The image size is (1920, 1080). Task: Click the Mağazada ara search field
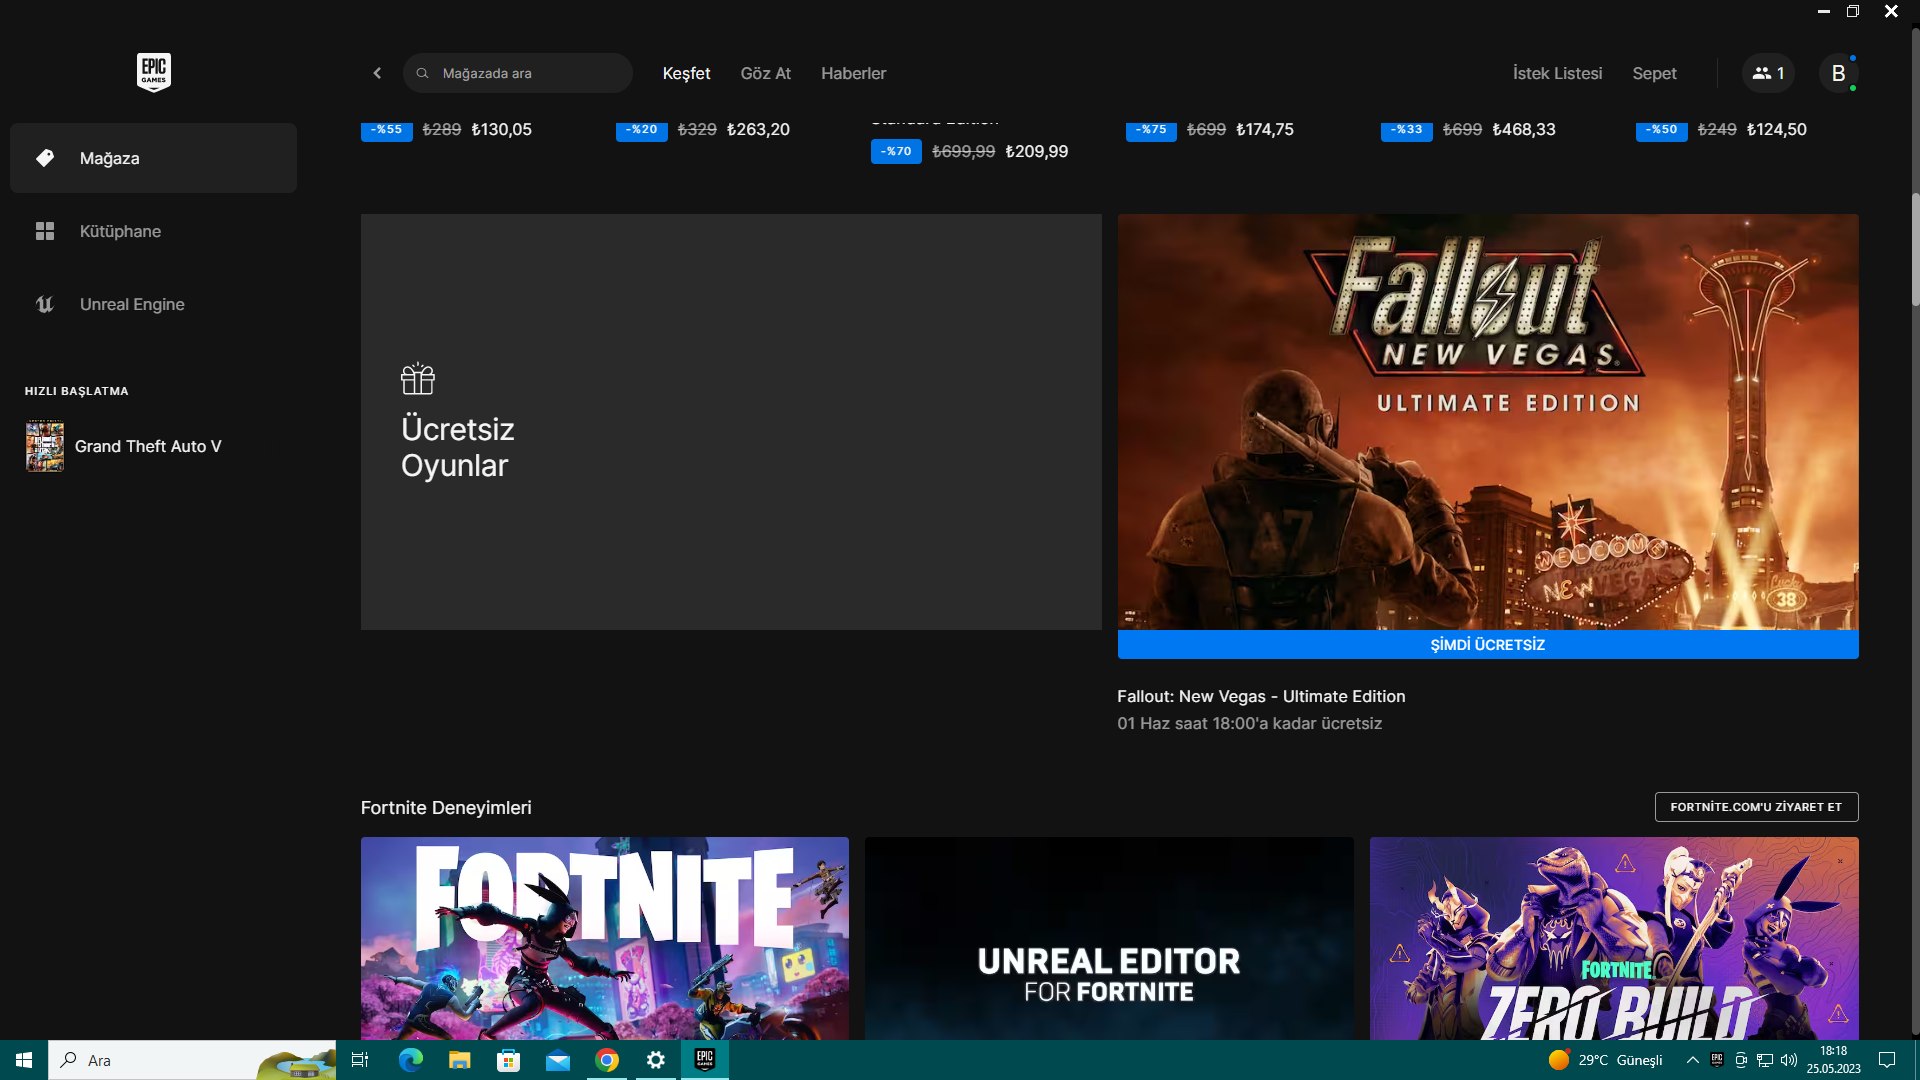click(x=530, y=73)
